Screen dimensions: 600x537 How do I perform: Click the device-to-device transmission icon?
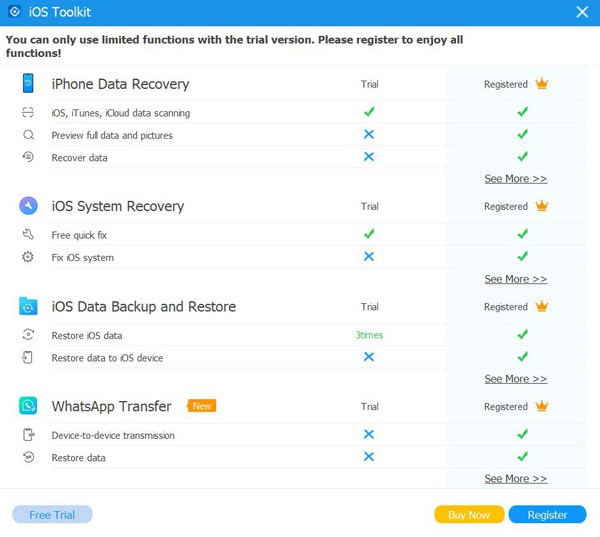[29, 435]
